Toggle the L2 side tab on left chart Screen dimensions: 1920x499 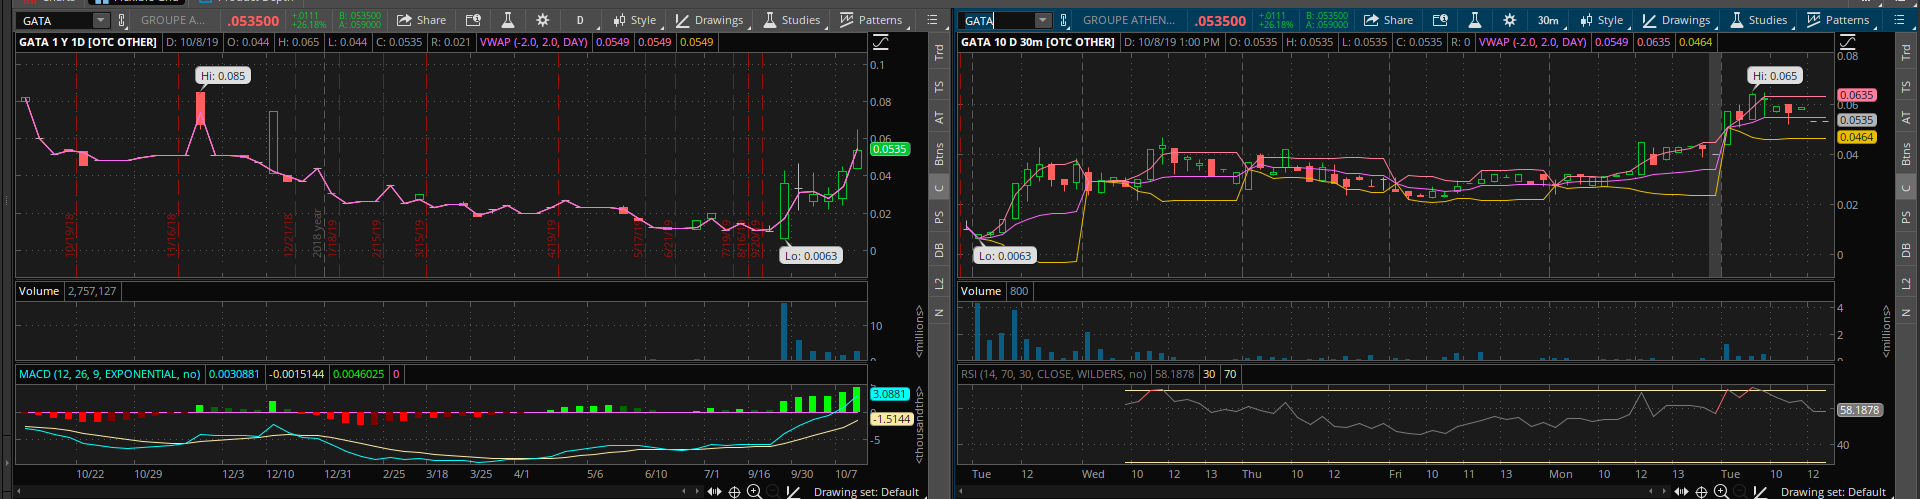click(939, 284)
